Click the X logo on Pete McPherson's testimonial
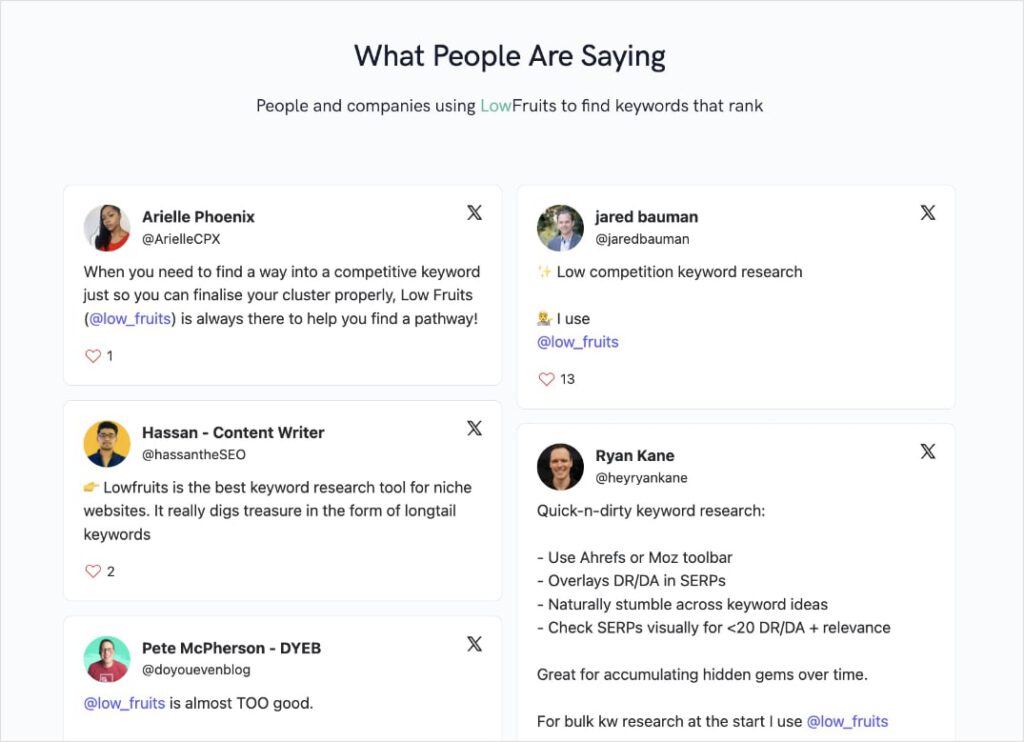This screenshot has width=1024, height=742. tap(474, 644)
